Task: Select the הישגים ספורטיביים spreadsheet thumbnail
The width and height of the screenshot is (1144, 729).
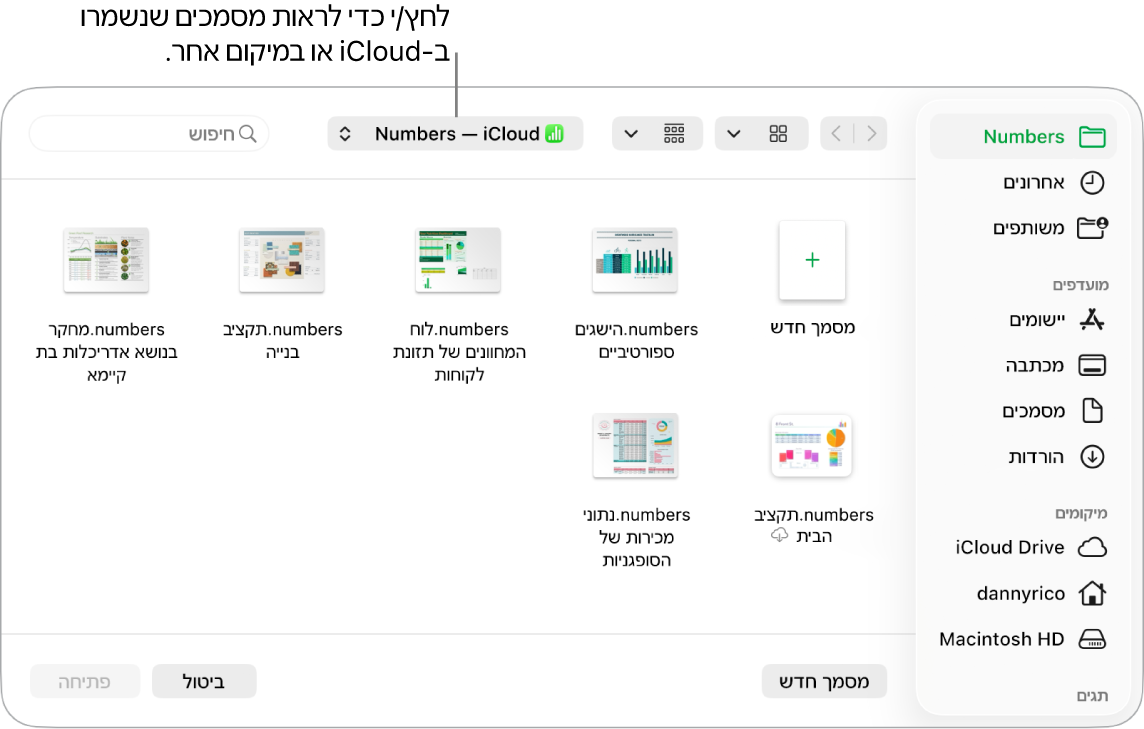Action: [x=635, y=260]
